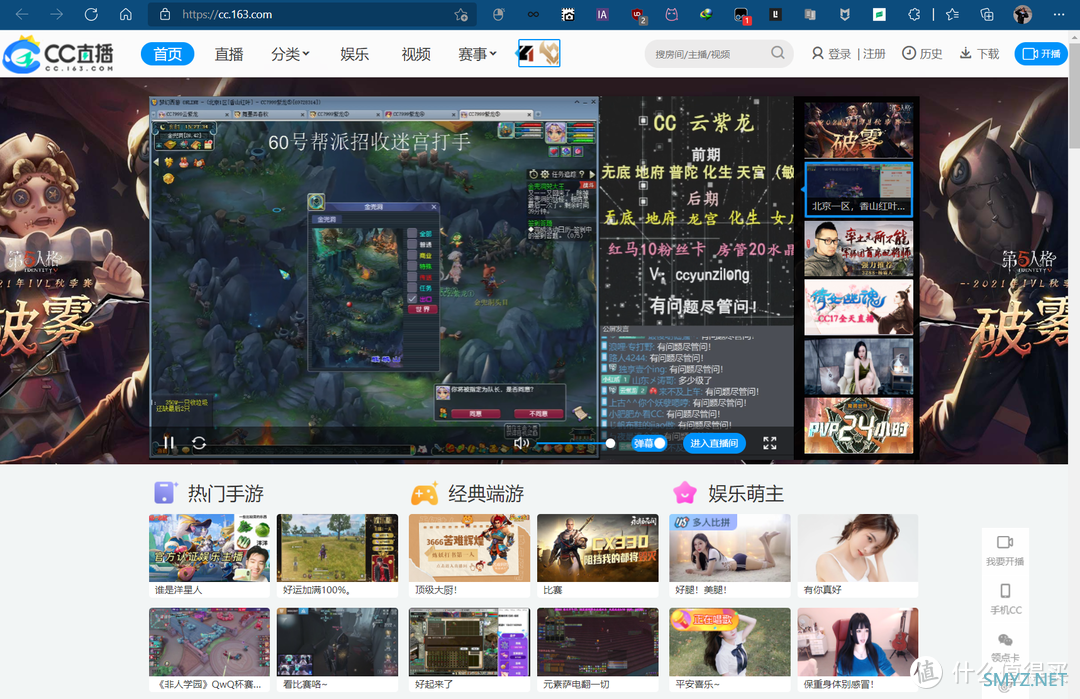This screenshot has width=1080, height=699.
Task: Open the 视频 navigation tab
Action: 416,54
